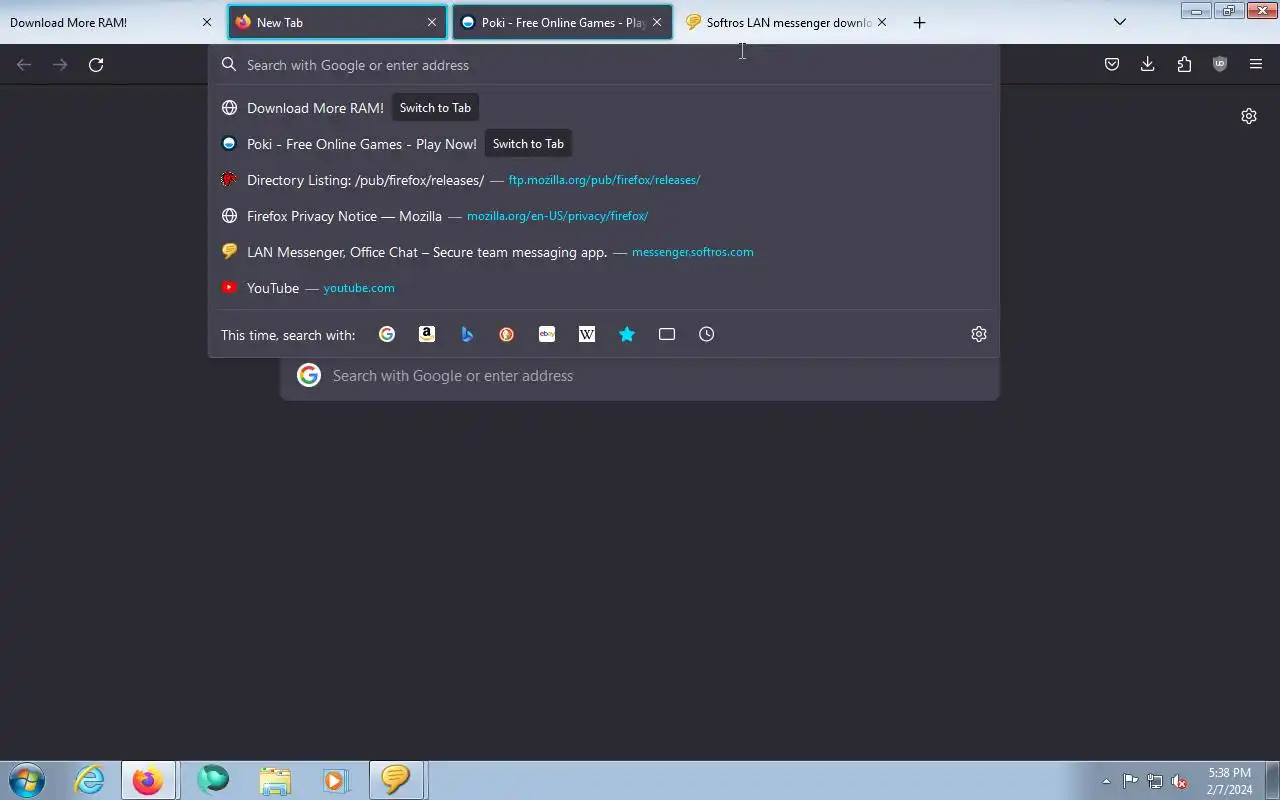This screenshot has height=800, width=1280.
Task: Search history with the clock icon
Action: [707, 334]
